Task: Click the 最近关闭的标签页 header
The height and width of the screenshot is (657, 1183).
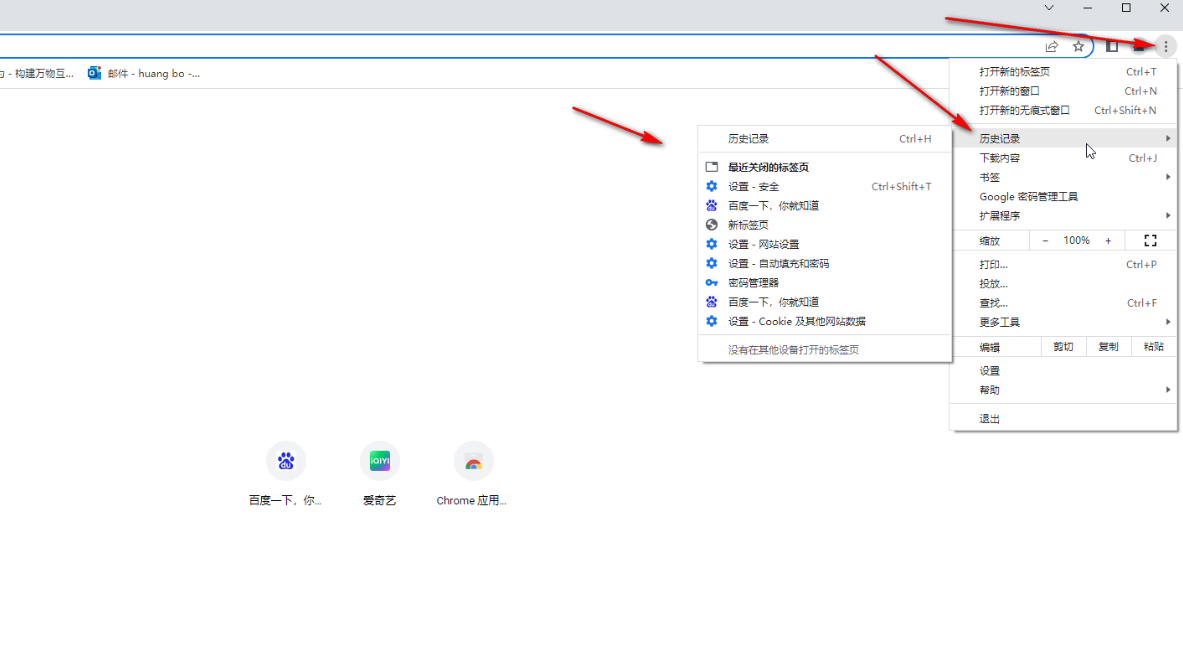Action: [768, 167]
